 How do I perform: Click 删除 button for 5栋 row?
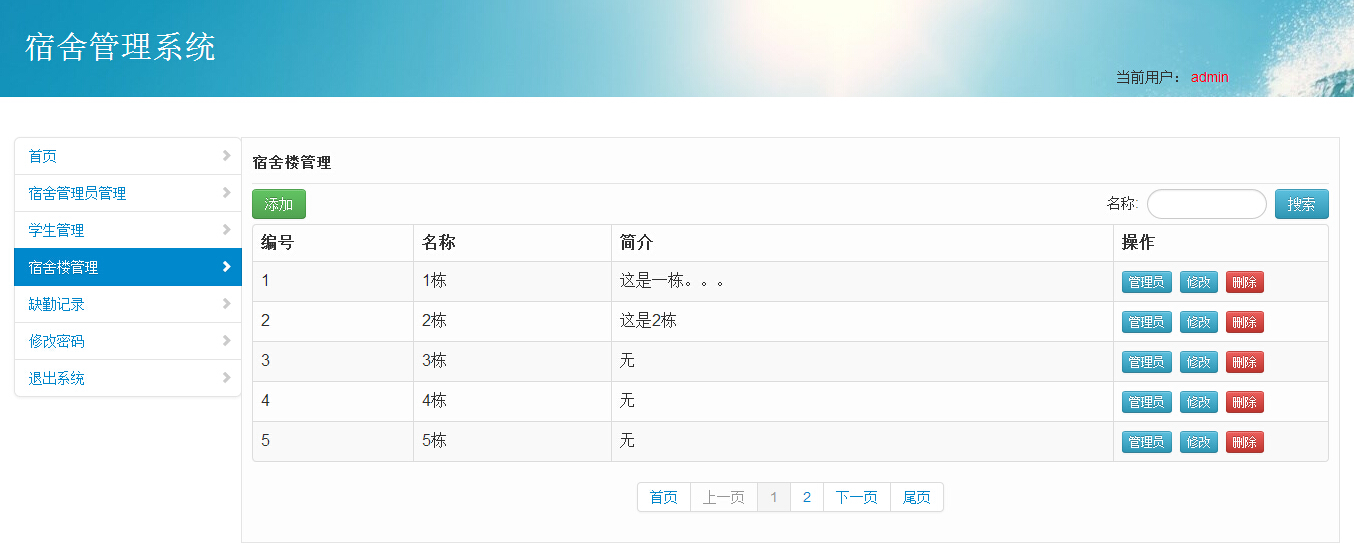click(1244, 442)
